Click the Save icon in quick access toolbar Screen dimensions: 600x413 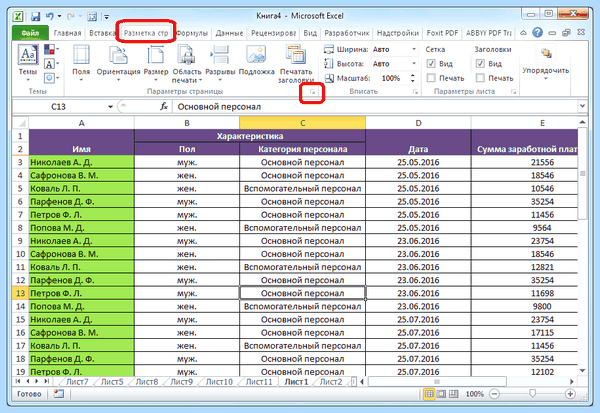[x=36, y=16]
